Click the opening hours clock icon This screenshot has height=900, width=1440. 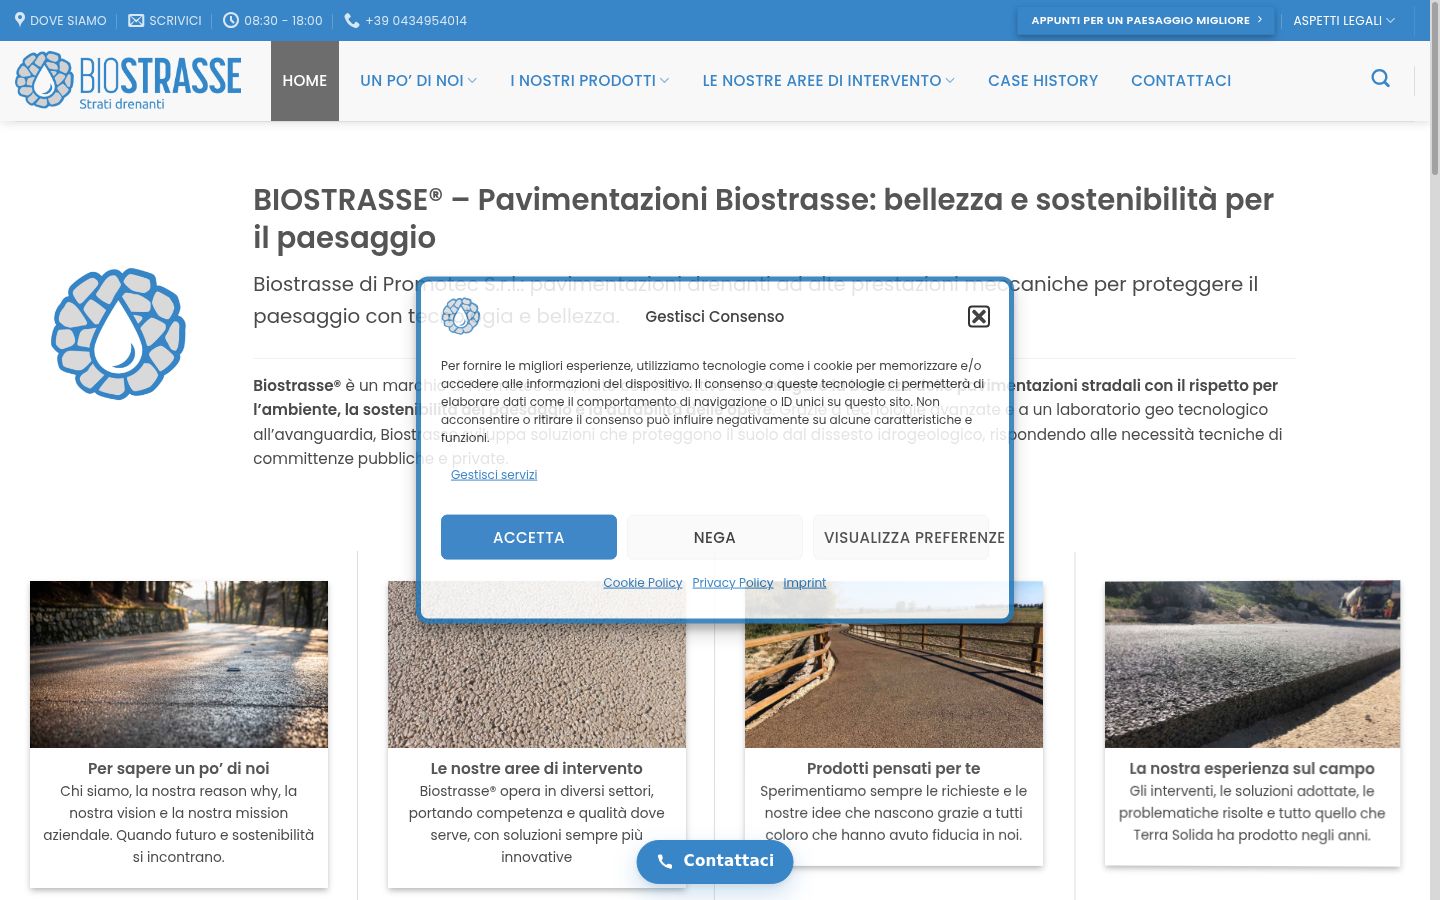(x=231, y=20)
